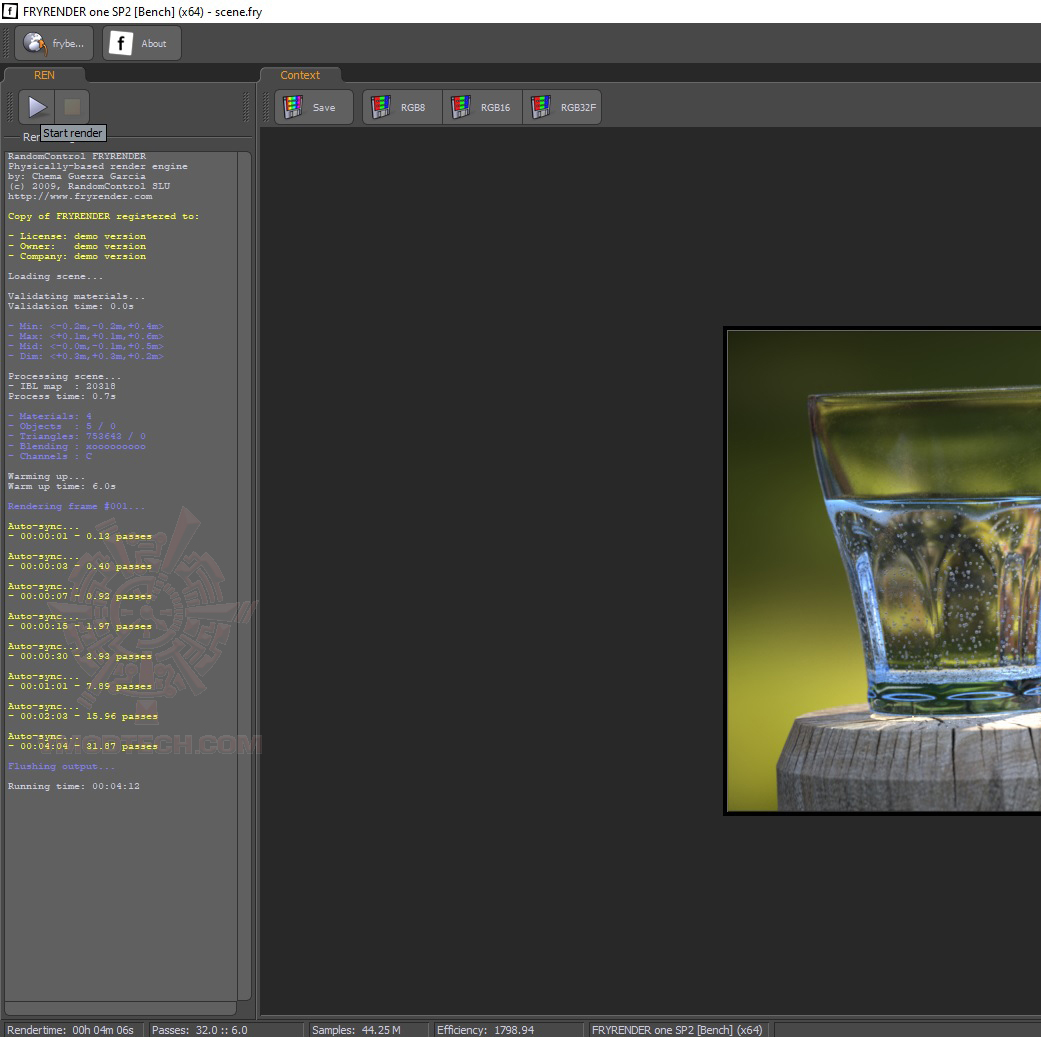Save the rendered image
Viewport: 1041px width, 1037px height.
[x=314, y=108]
